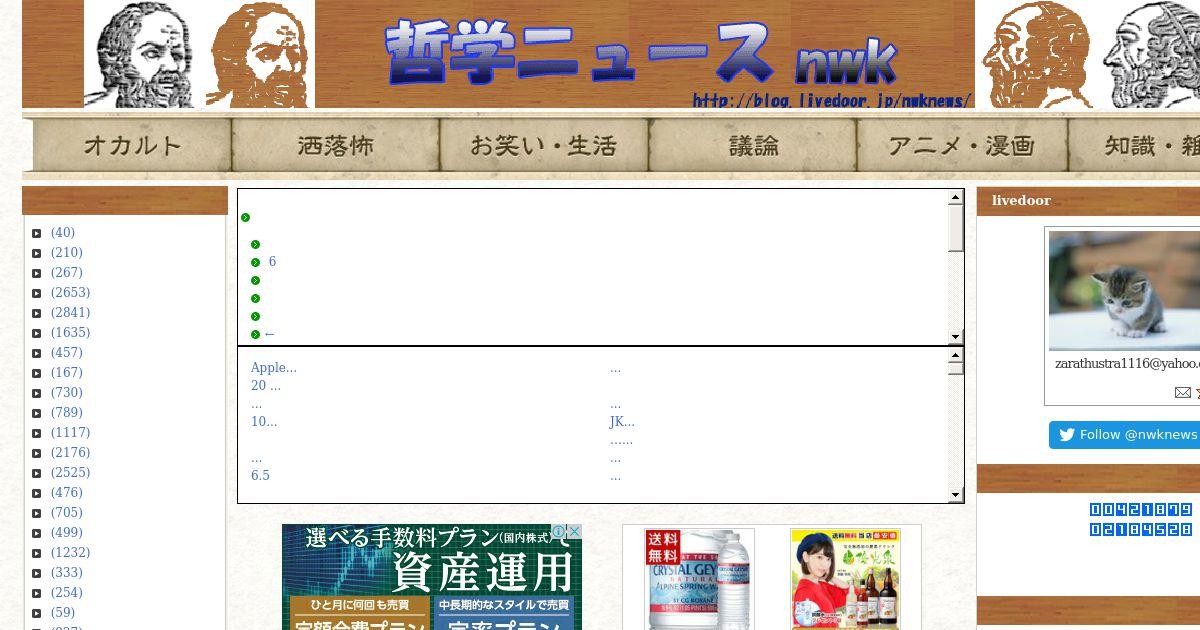Click the lower access counter 02184528
The image size is (1200, 630).
coord(1141,530)
